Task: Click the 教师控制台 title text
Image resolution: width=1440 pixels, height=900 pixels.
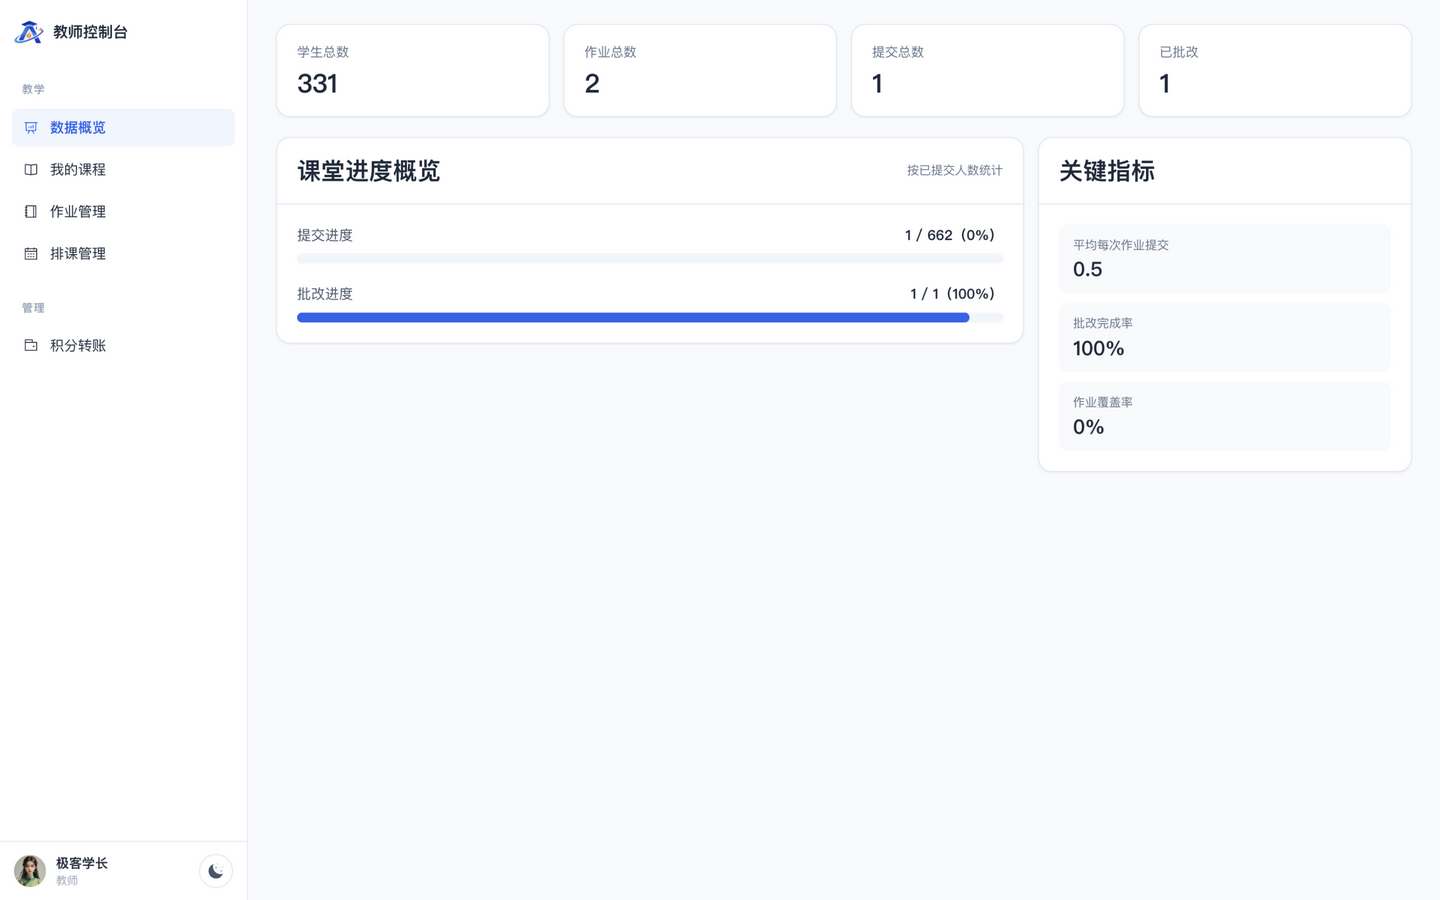Action: tap(90, 32)
